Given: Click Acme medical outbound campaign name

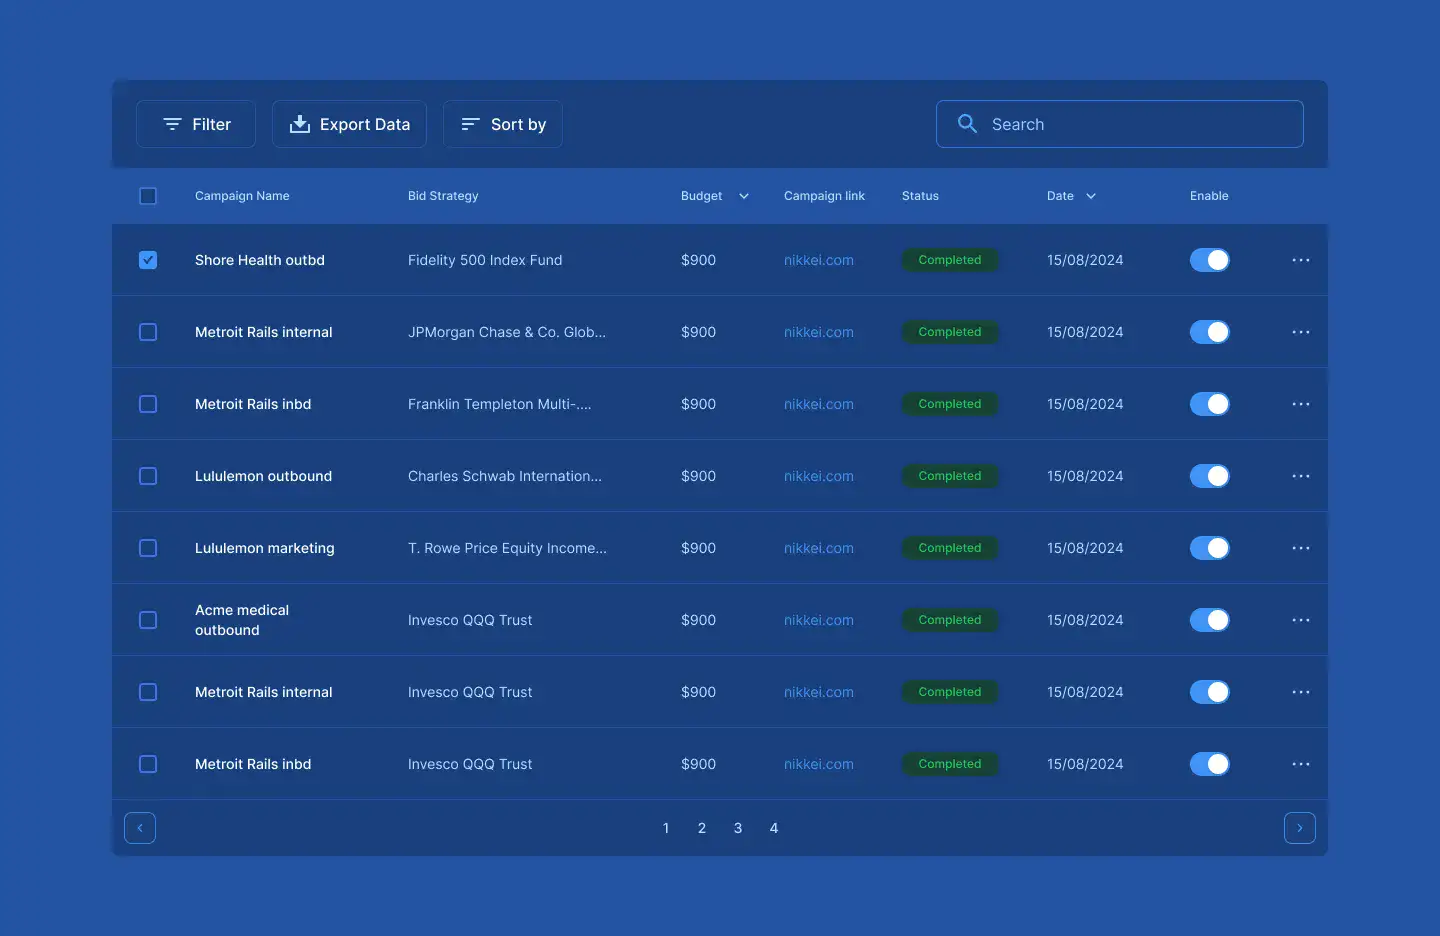Looking at the screenshot, I should click(242, 620).
